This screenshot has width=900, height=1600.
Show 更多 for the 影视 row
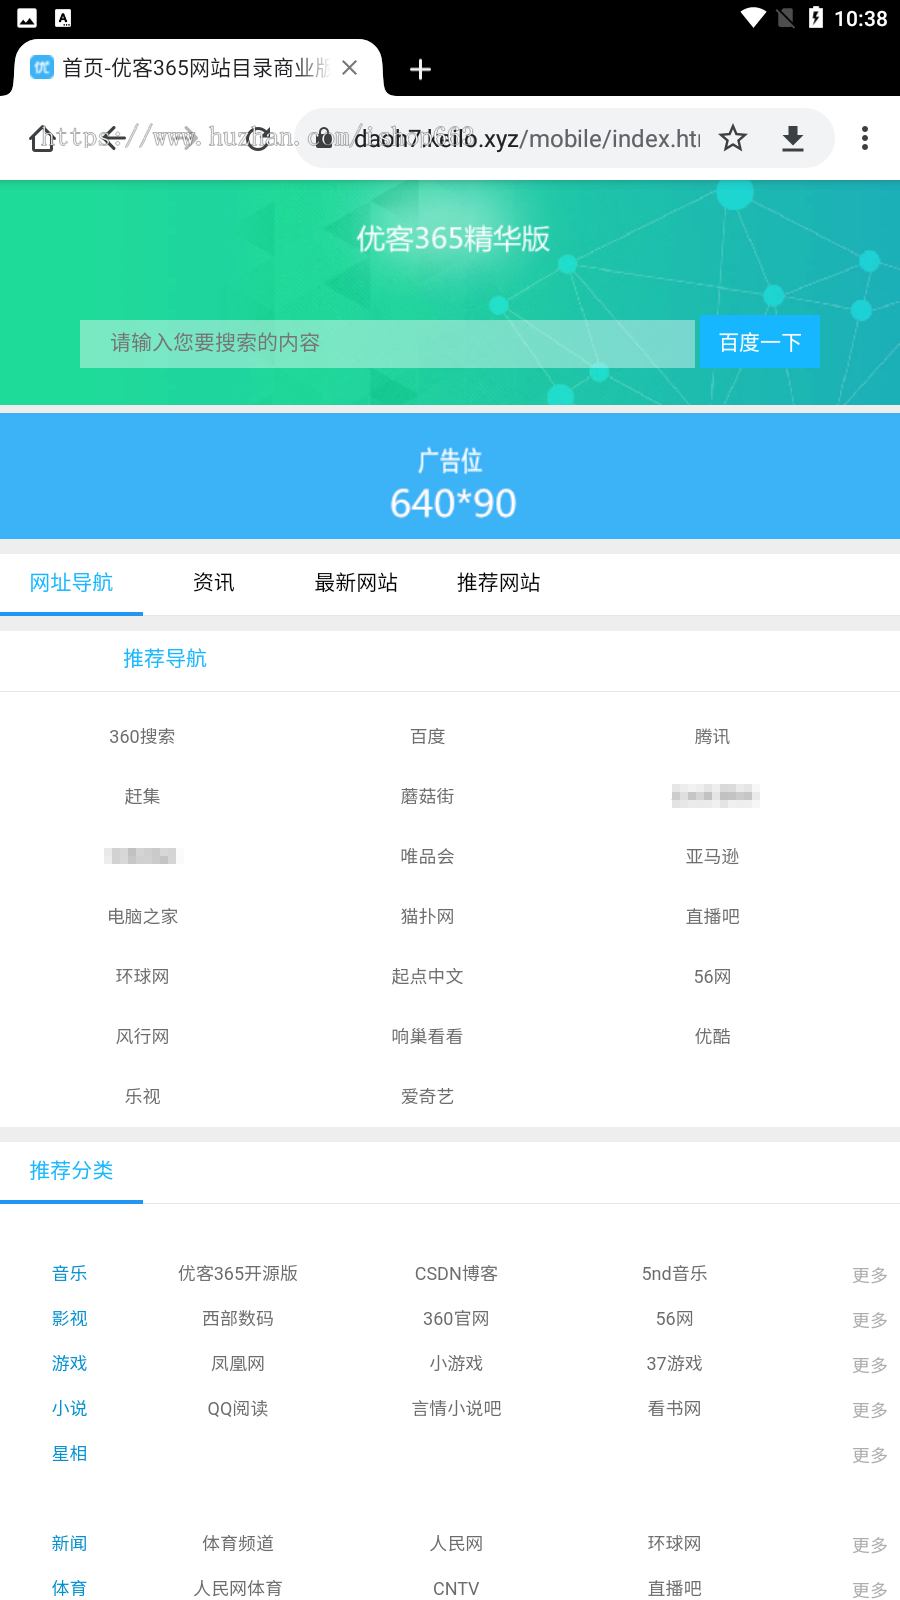(x=870, y=1320)
